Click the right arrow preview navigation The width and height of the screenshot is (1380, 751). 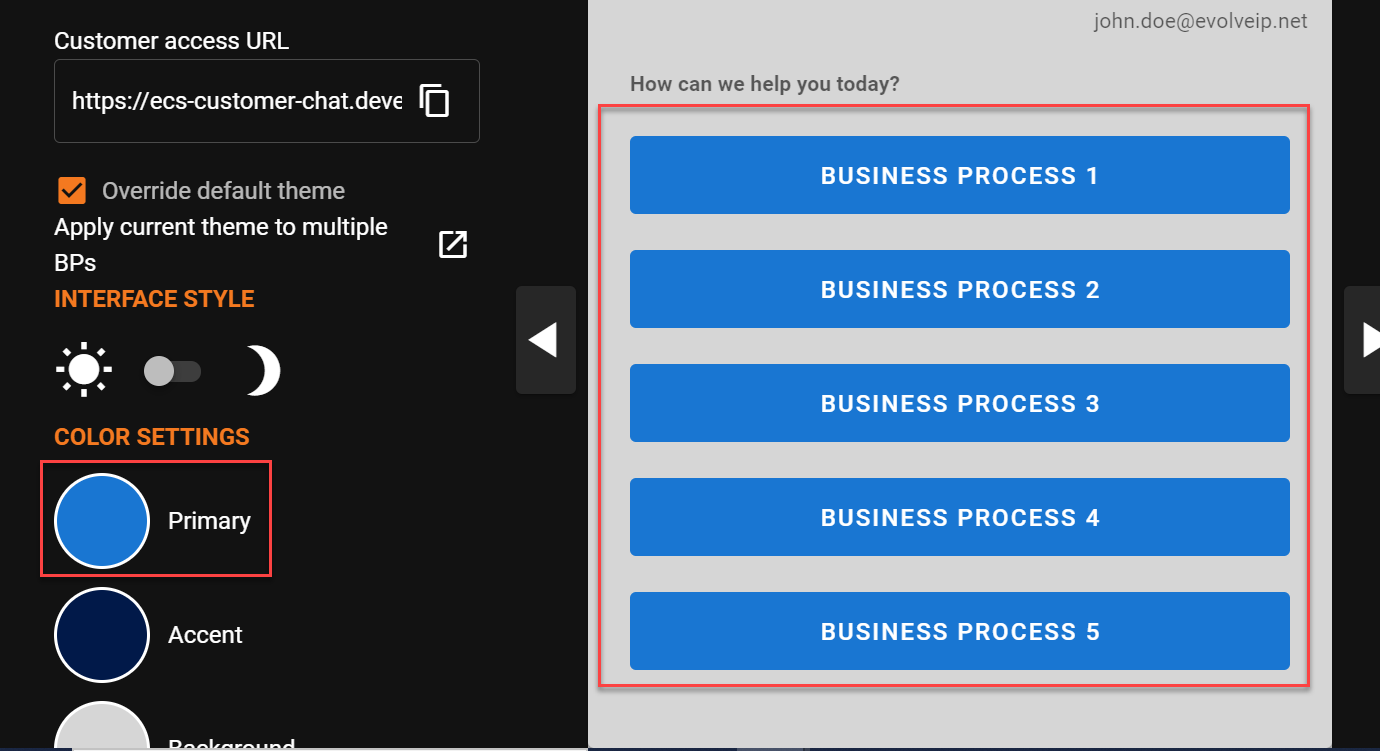click(1365, 340)
